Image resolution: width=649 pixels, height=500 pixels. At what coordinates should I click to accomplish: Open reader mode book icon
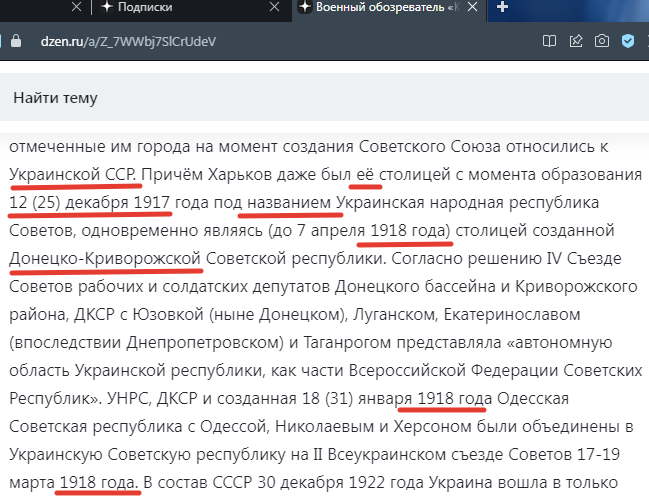(x=549, y=41)
